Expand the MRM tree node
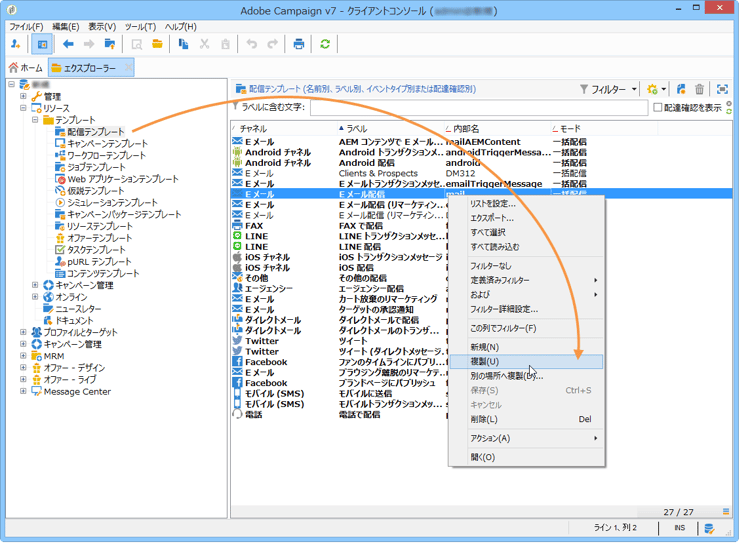 tap(23, 355)
